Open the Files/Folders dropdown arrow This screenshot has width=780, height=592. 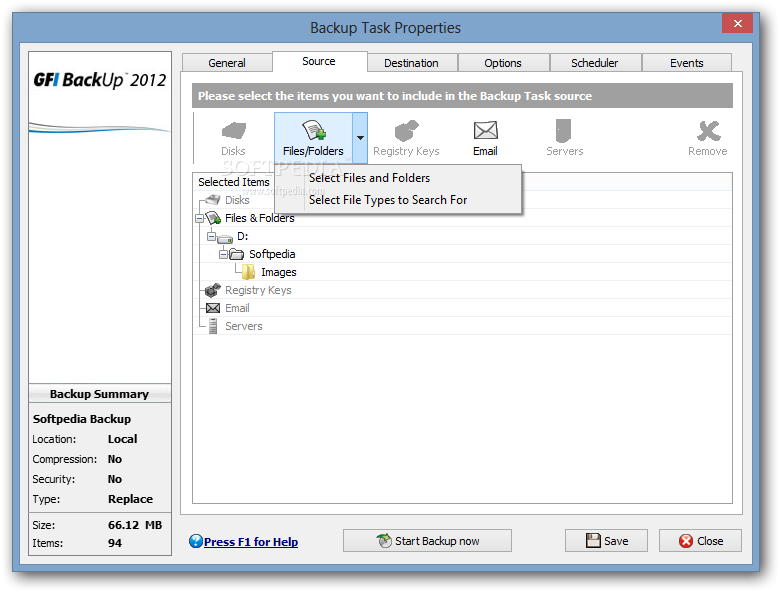coord(360,138)
